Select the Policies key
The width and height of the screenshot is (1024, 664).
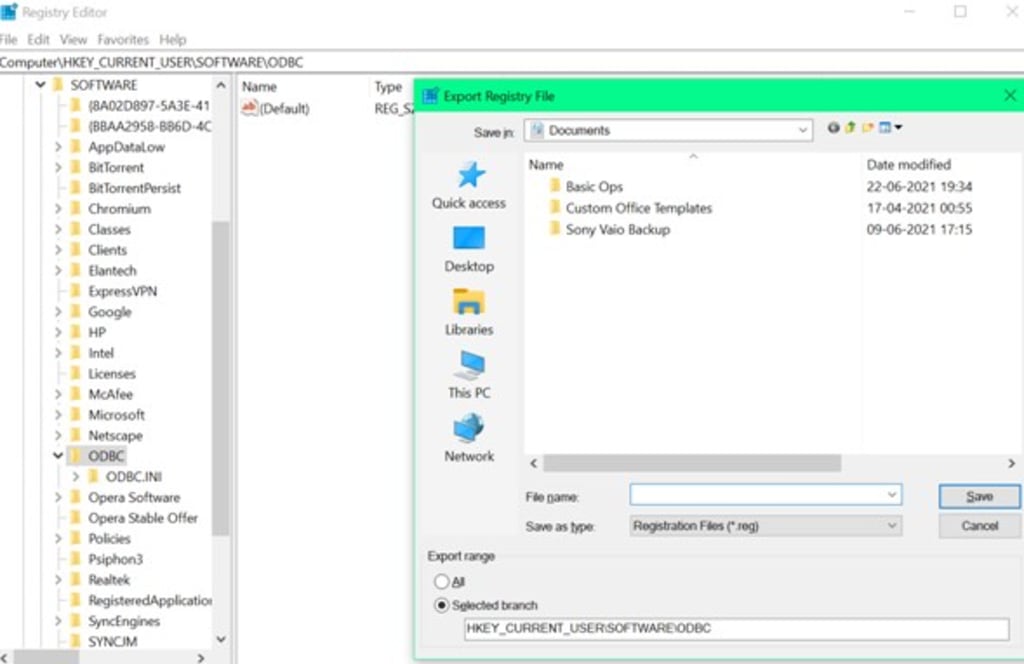point(109,539)
